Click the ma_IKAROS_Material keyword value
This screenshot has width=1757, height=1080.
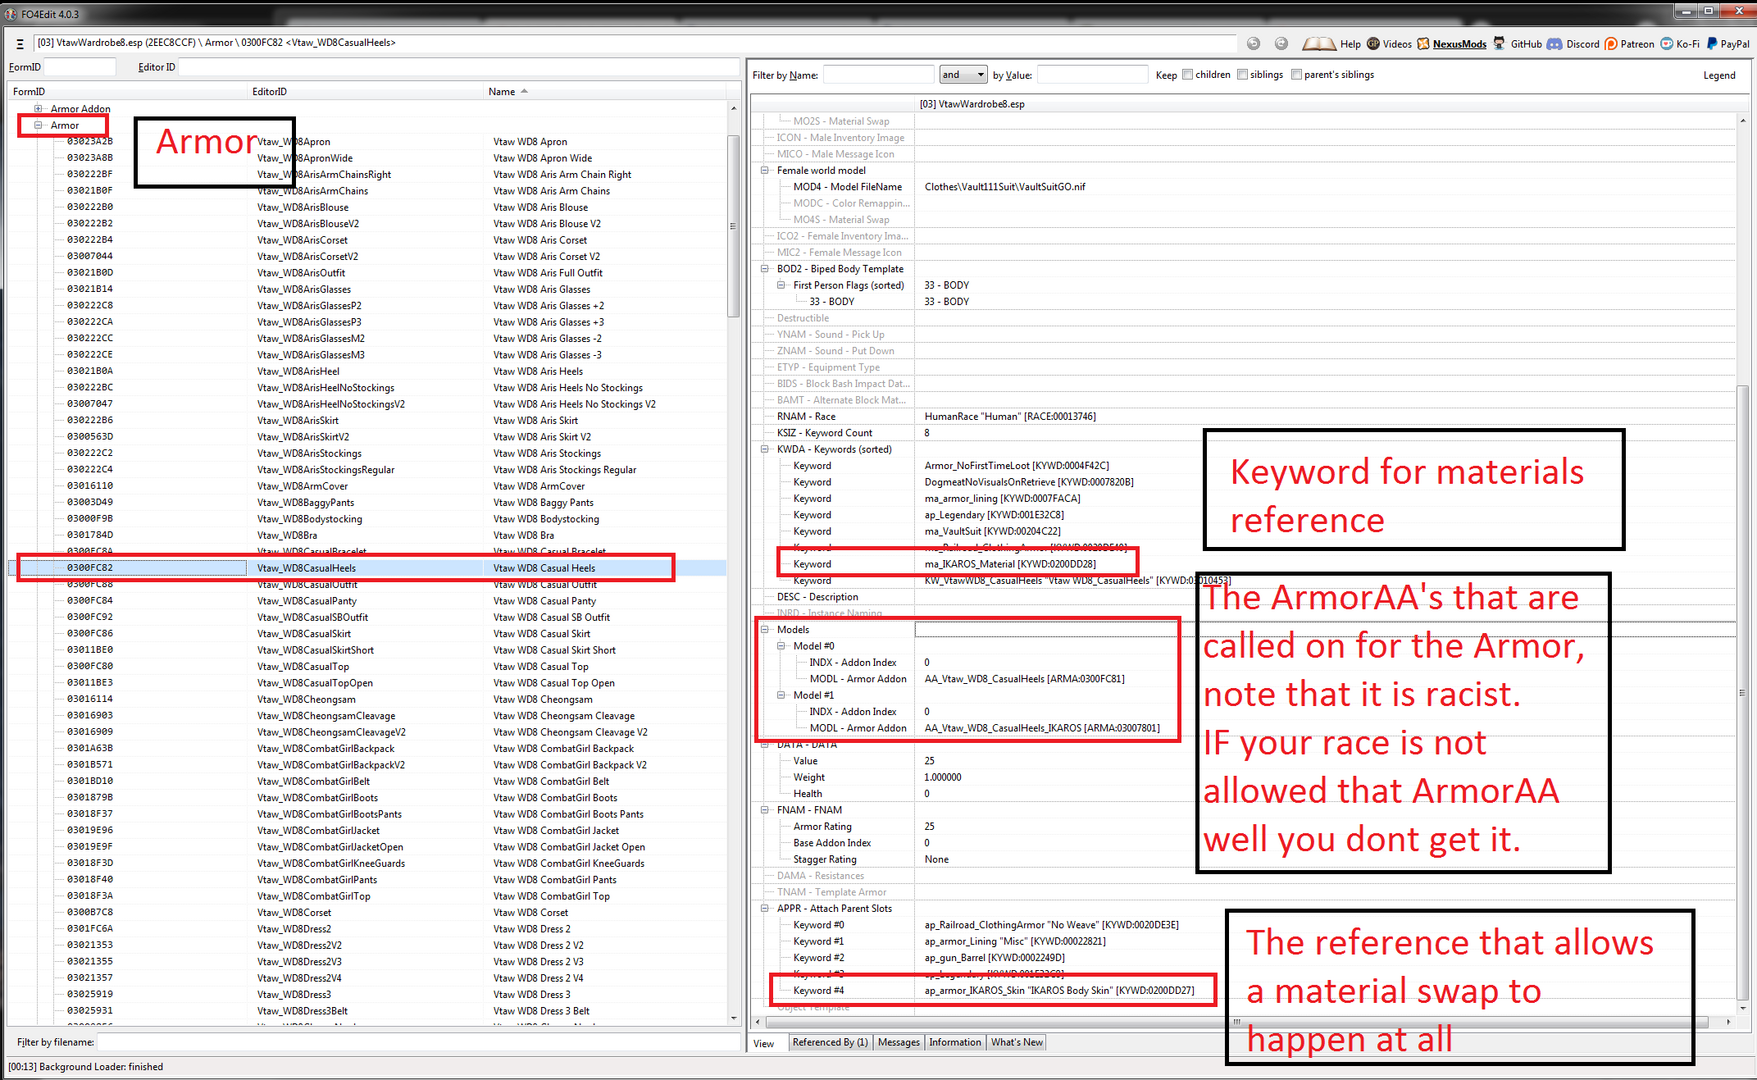click(1010, 564)
